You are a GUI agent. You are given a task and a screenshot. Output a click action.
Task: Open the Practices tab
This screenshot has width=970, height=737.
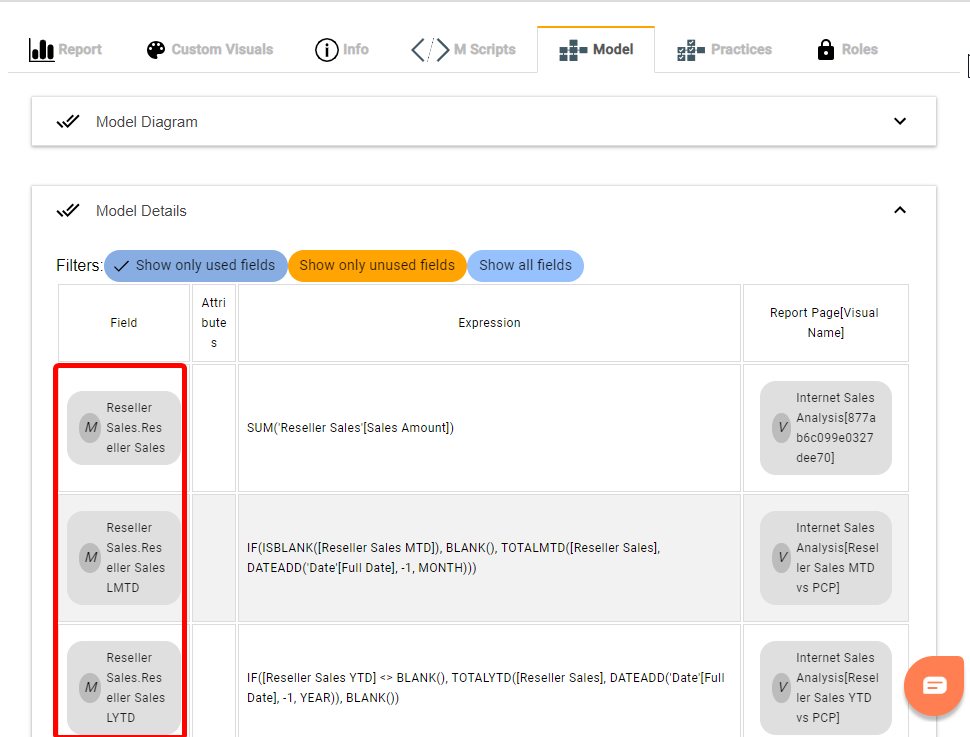click(x=724, y=50)
